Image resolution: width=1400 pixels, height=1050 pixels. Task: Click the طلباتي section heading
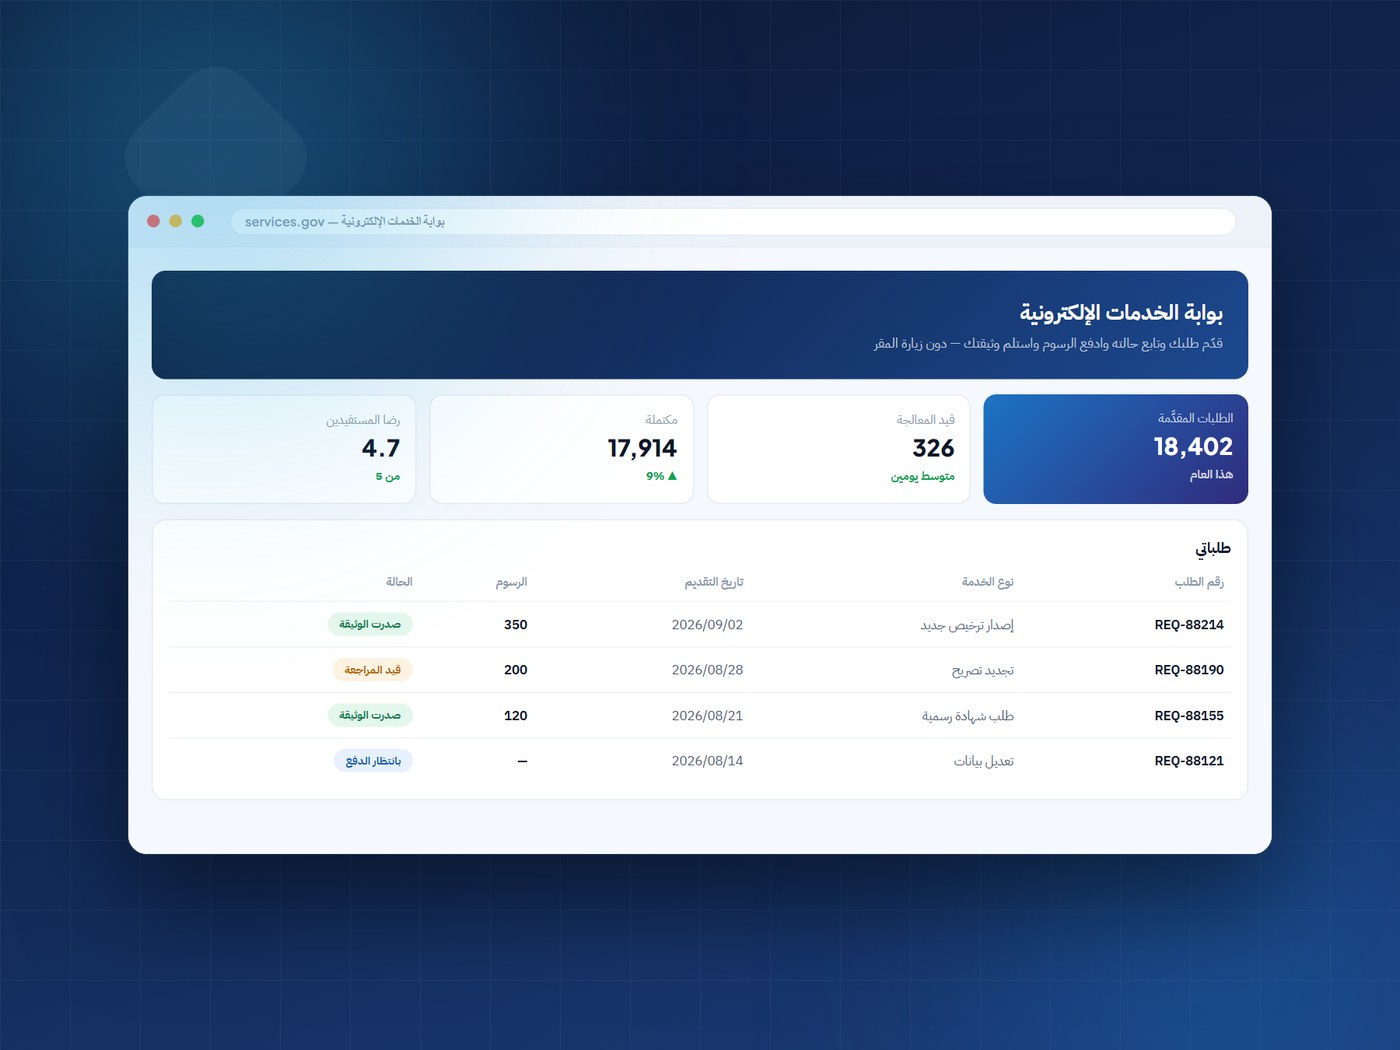[1213, 548]
